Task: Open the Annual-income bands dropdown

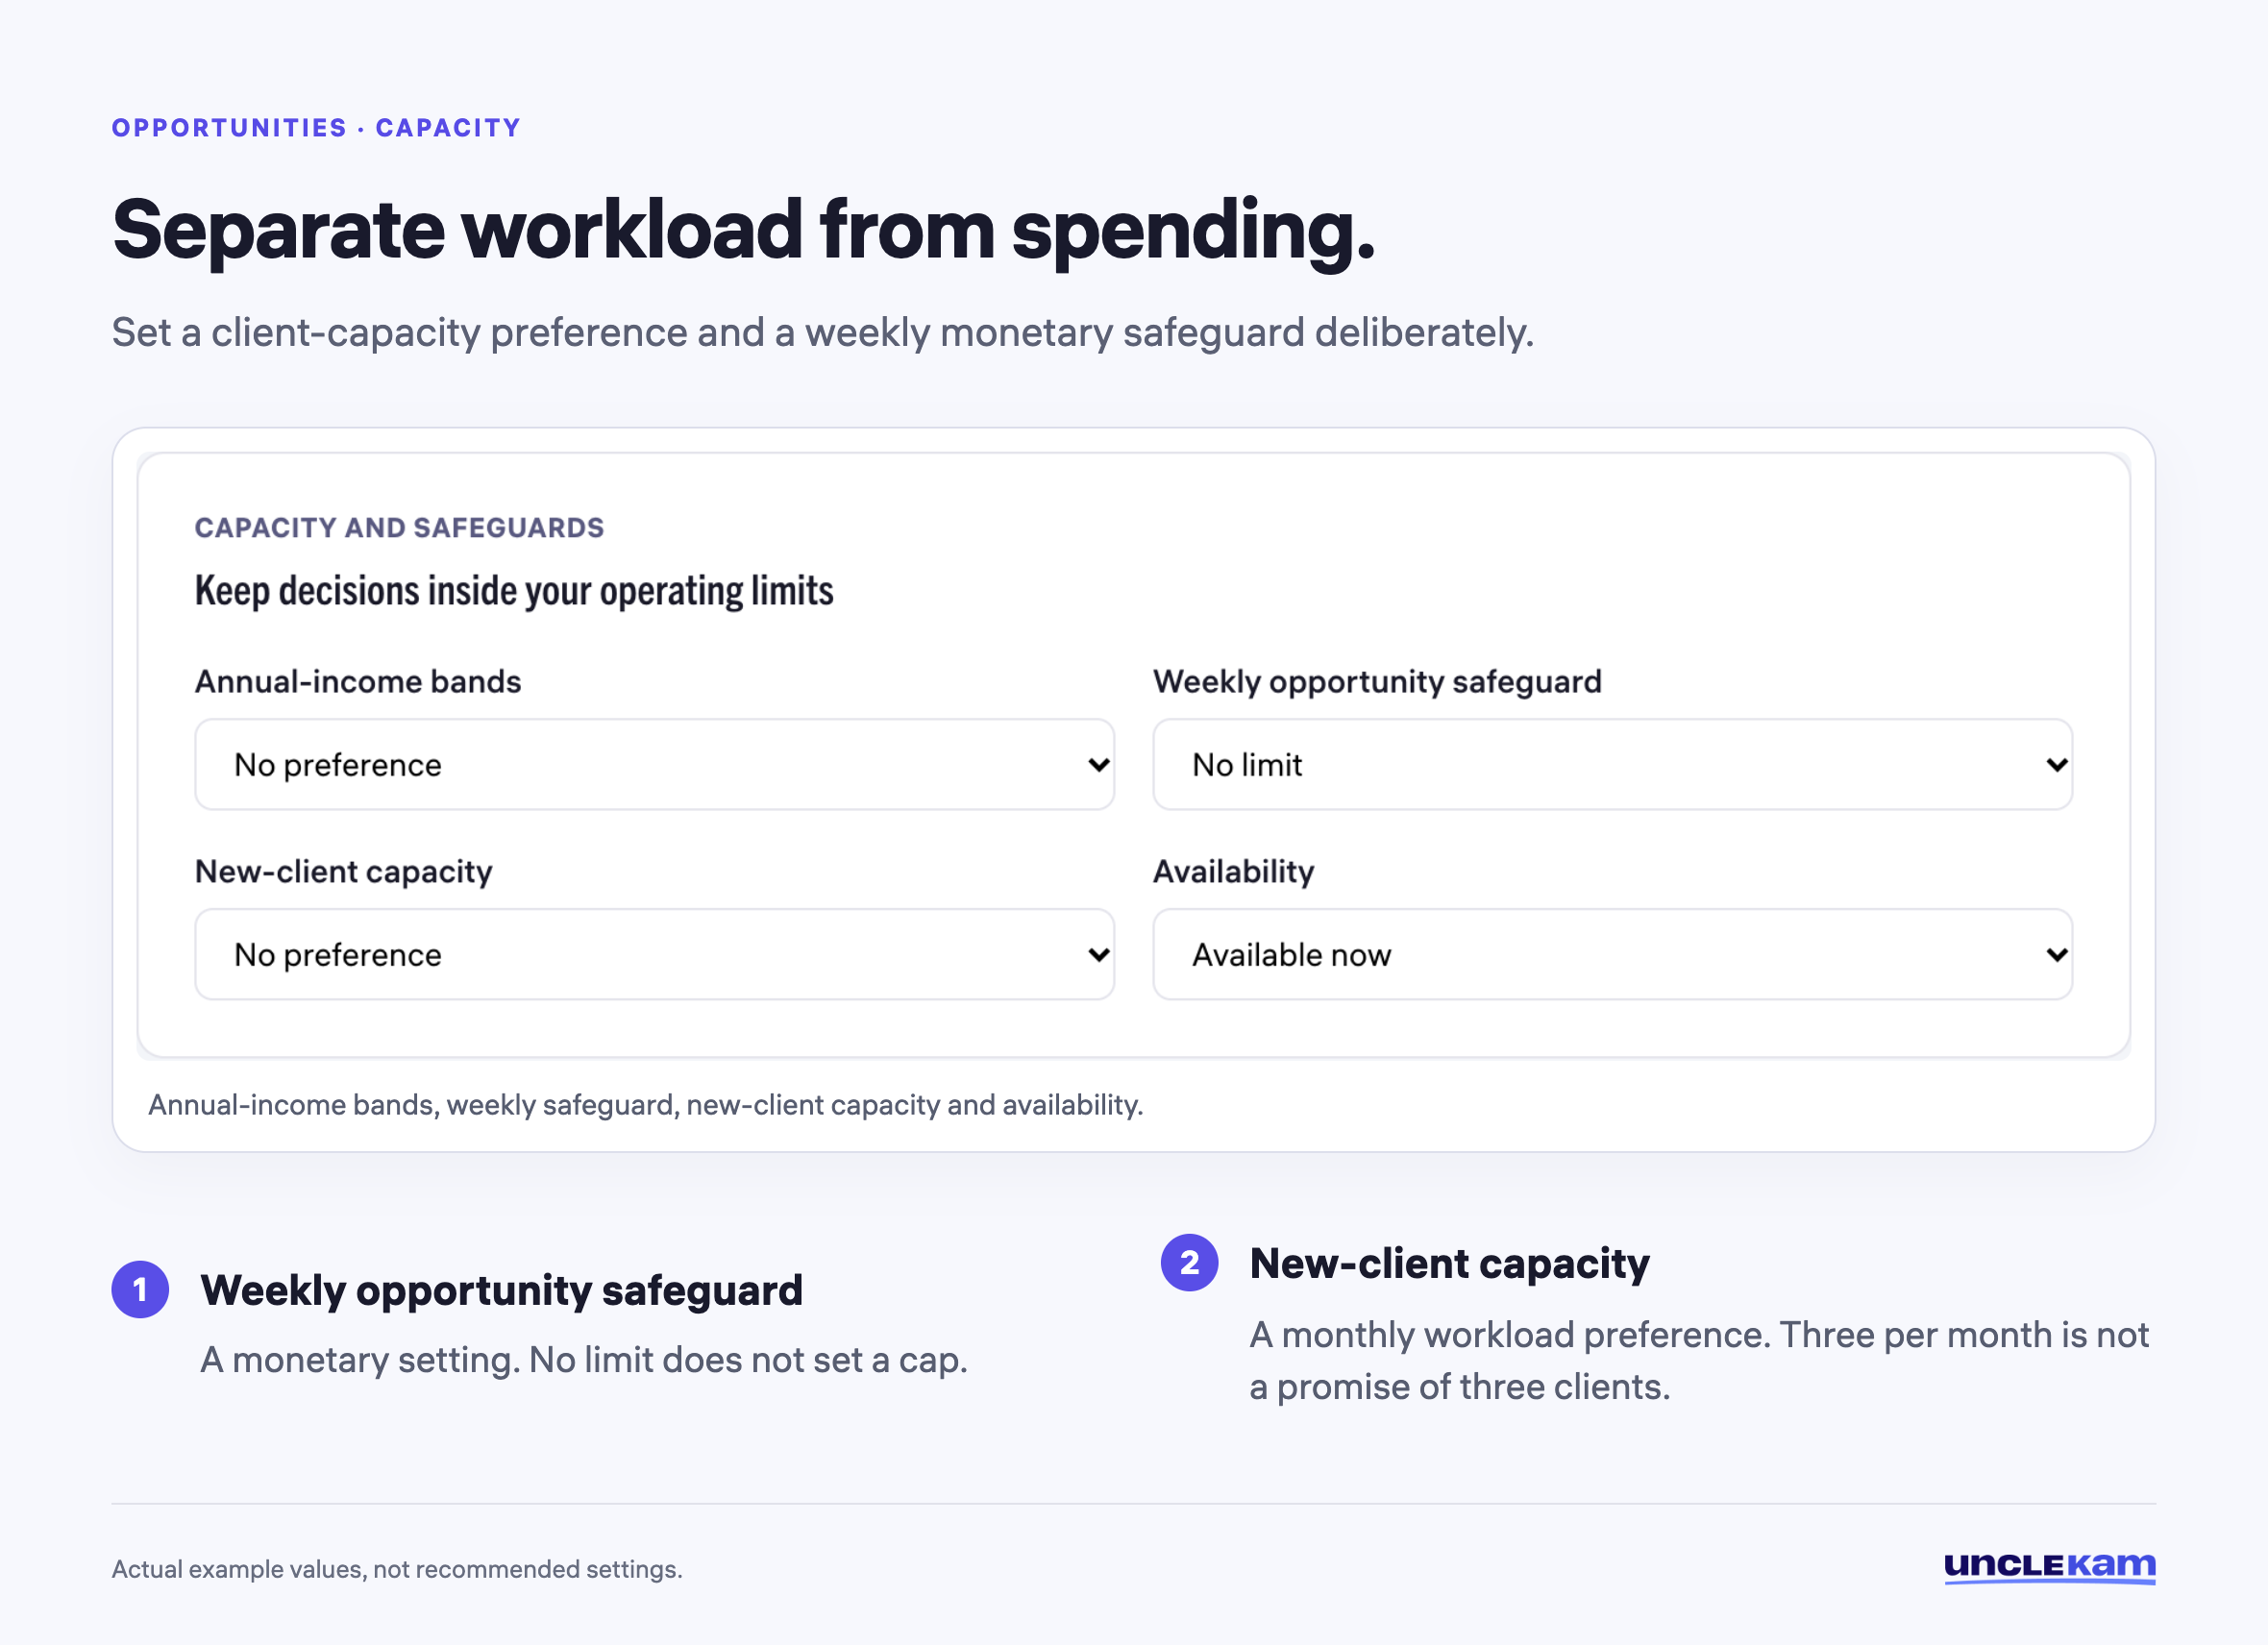Action: [x=654, y=764]
